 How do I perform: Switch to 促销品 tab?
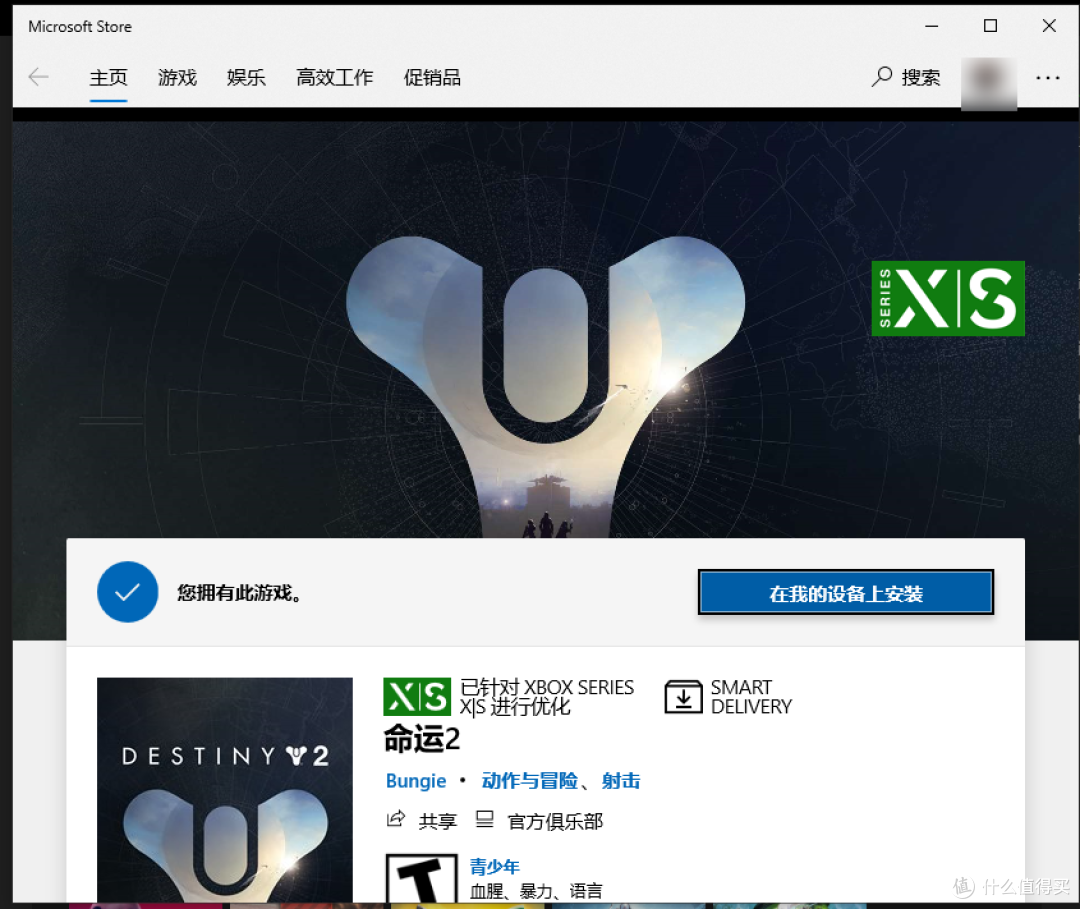tap(432, 77)
